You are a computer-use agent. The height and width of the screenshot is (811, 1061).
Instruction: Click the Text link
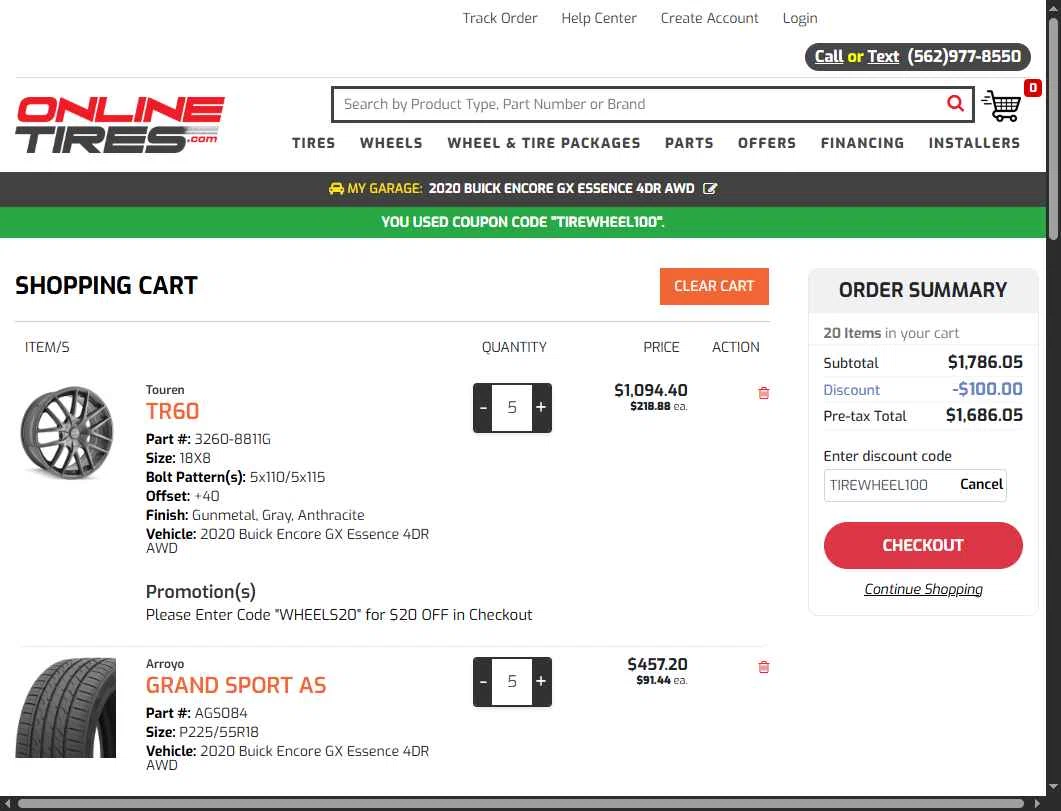883,57
